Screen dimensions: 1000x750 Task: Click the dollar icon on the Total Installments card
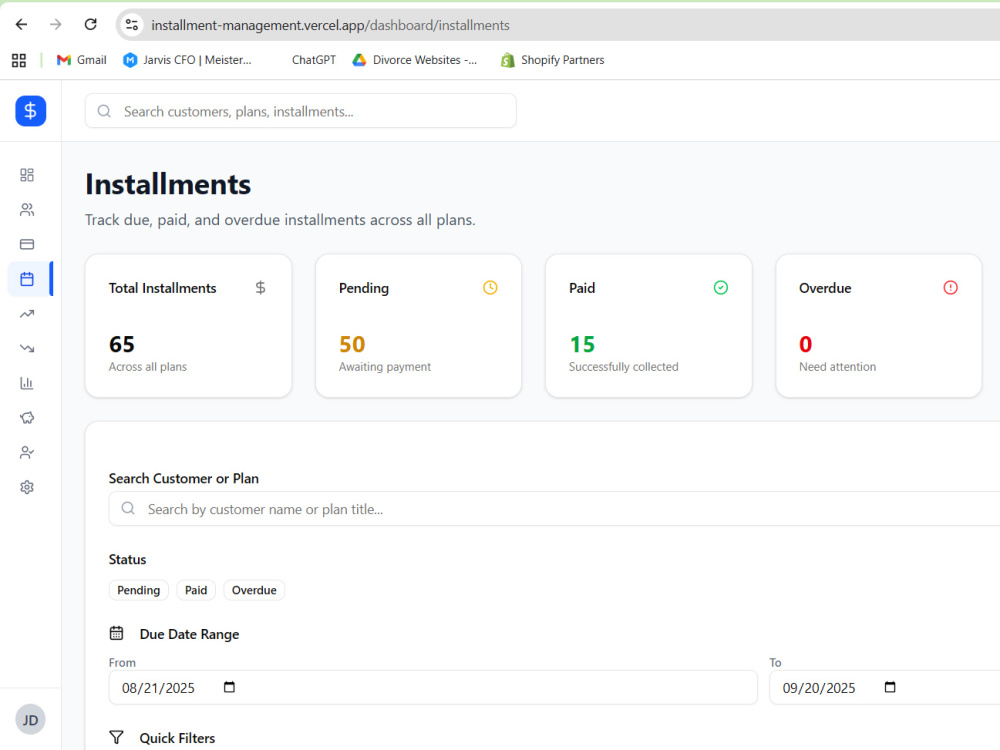260,288
